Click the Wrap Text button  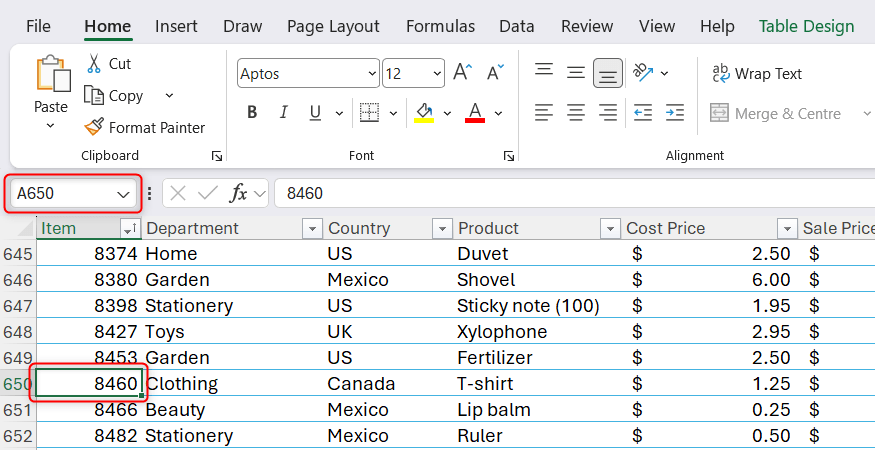pyautogui.click(x=757, y=73)
